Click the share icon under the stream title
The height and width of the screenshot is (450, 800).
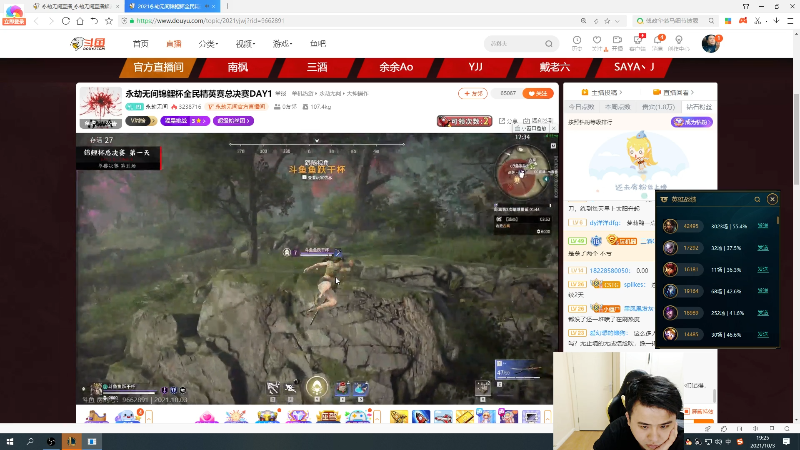502,121
